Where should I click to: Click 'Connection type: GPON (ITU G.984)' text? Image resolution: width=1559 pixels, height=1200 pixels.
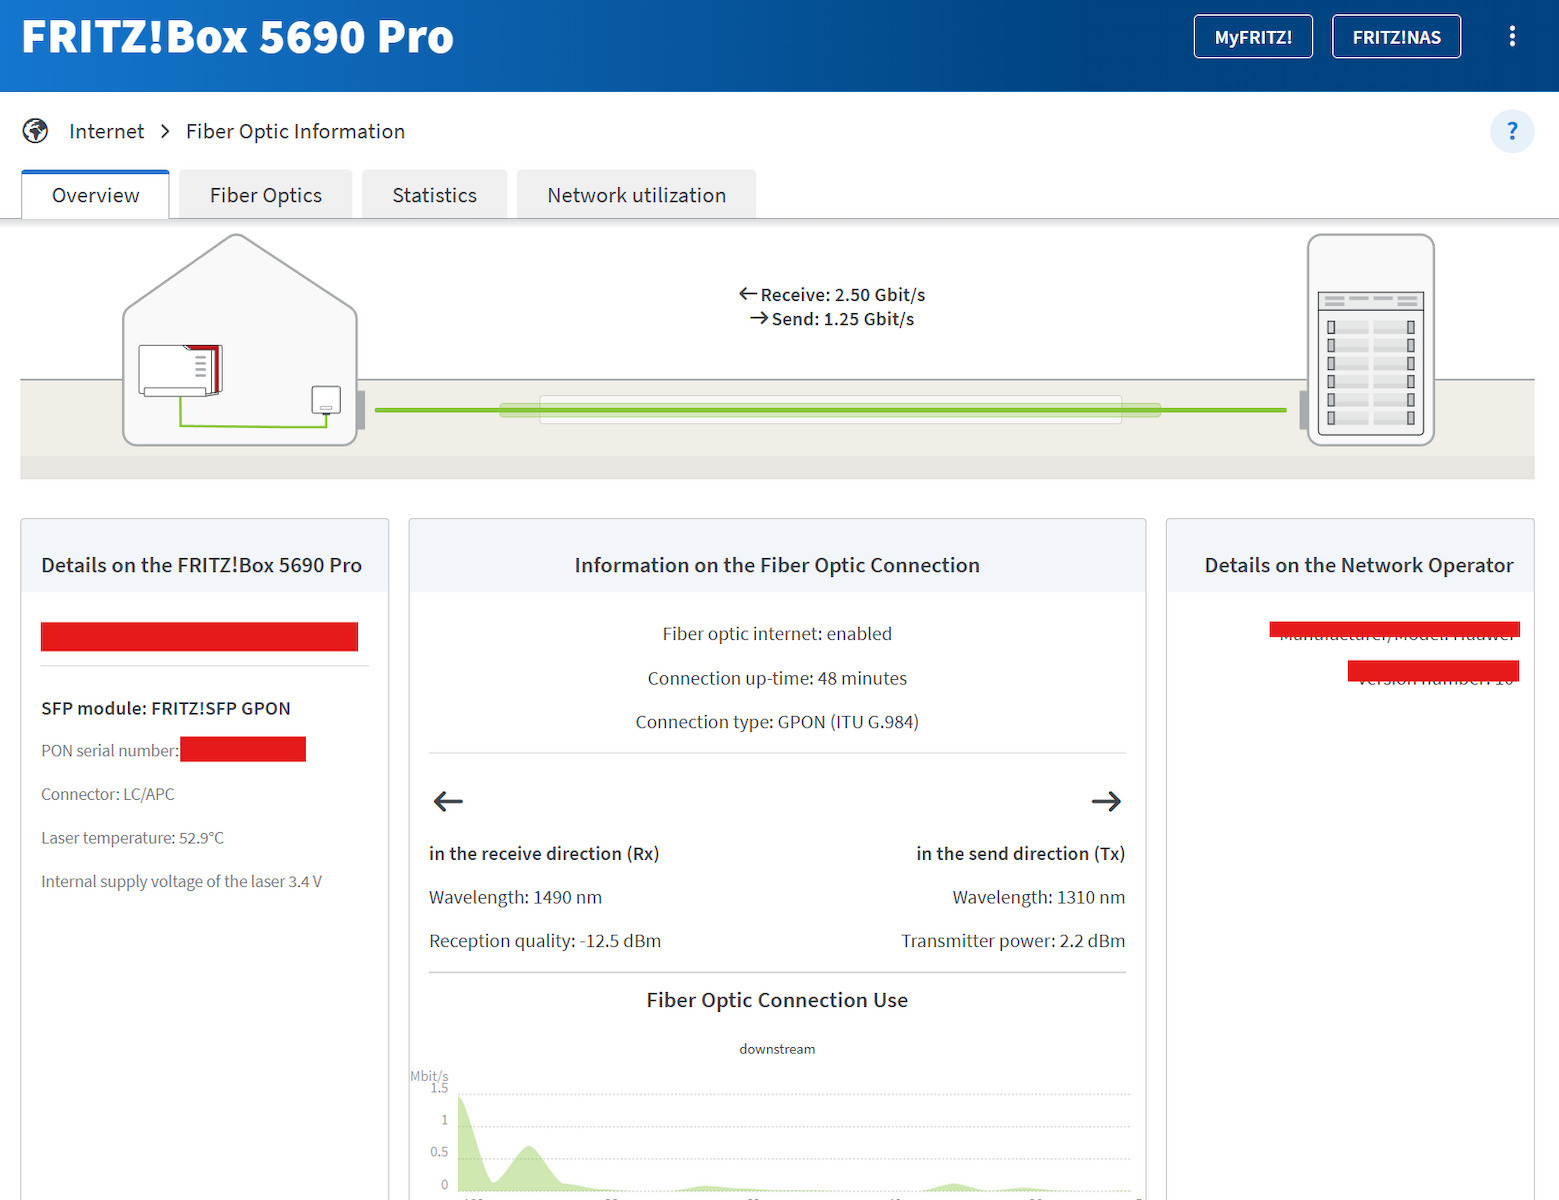tap(777, 722)
